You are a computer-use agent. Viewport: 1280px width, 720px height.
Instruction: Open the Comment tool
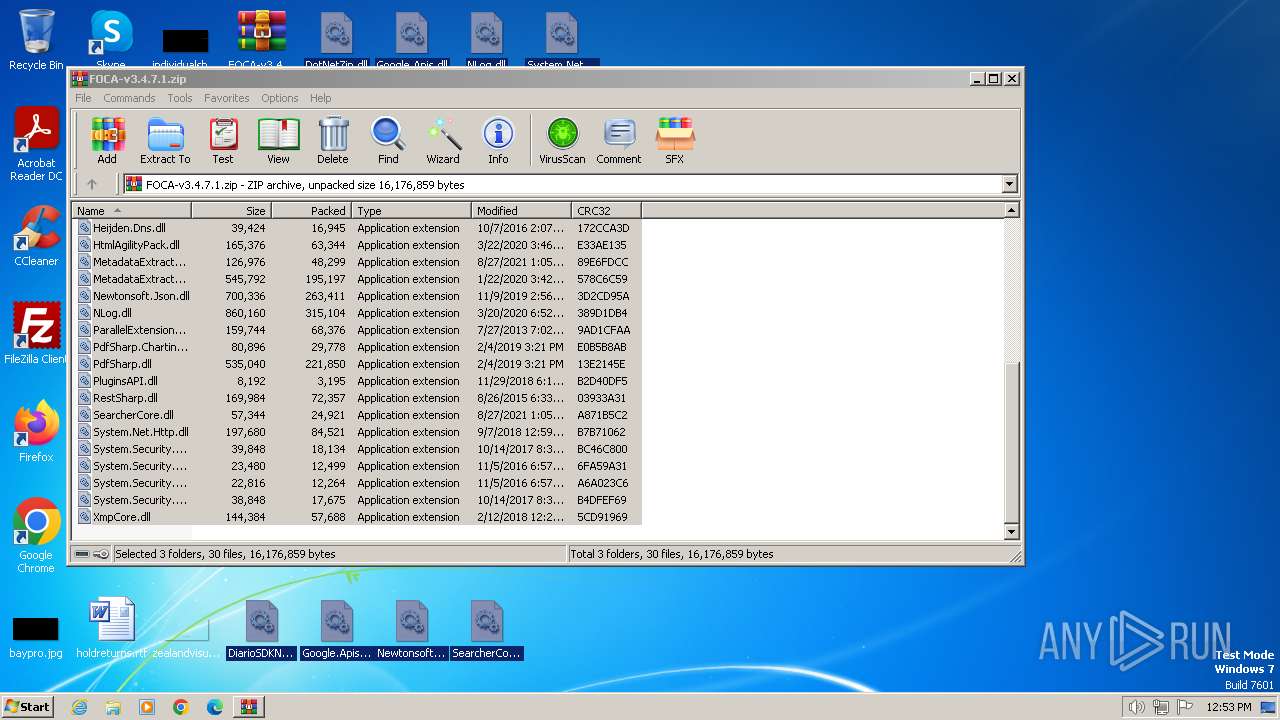pos(619,141)
